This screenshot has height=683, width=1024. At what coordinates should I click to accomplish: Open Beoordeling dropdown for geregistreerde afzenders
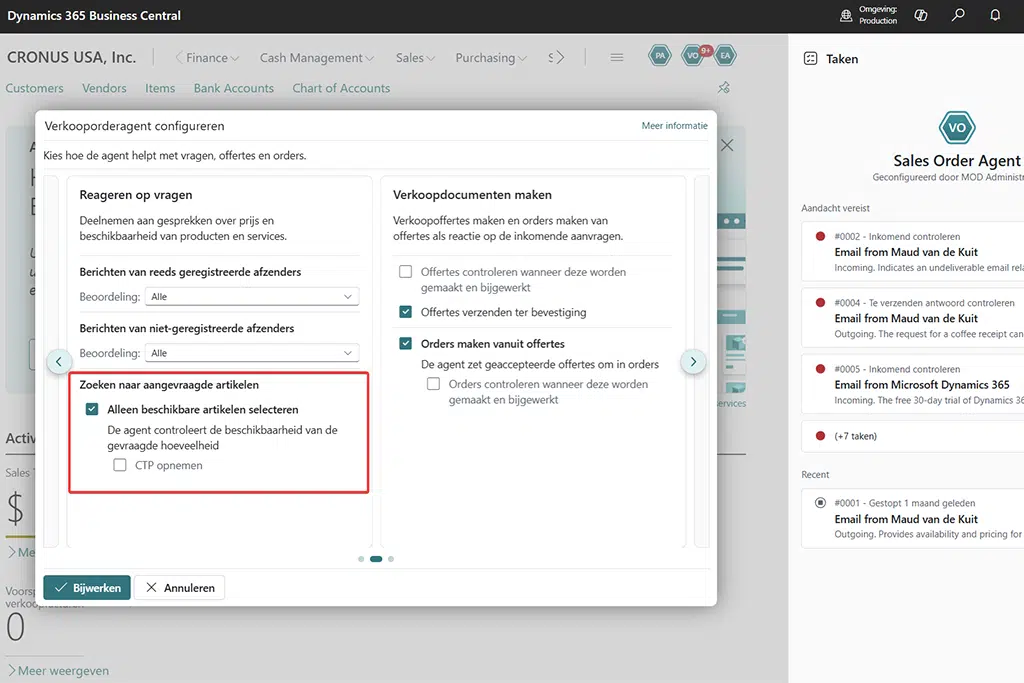click(x=252, y=296)
